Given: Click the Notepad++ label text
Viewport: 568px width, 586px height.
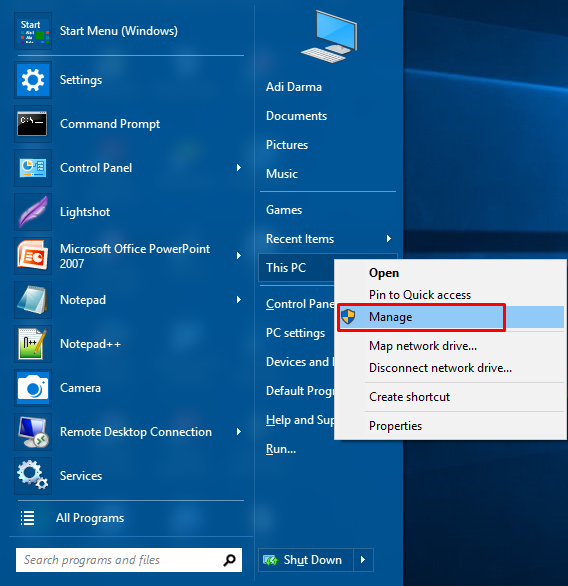Looking at the screenshot, I should click(90, 344).
